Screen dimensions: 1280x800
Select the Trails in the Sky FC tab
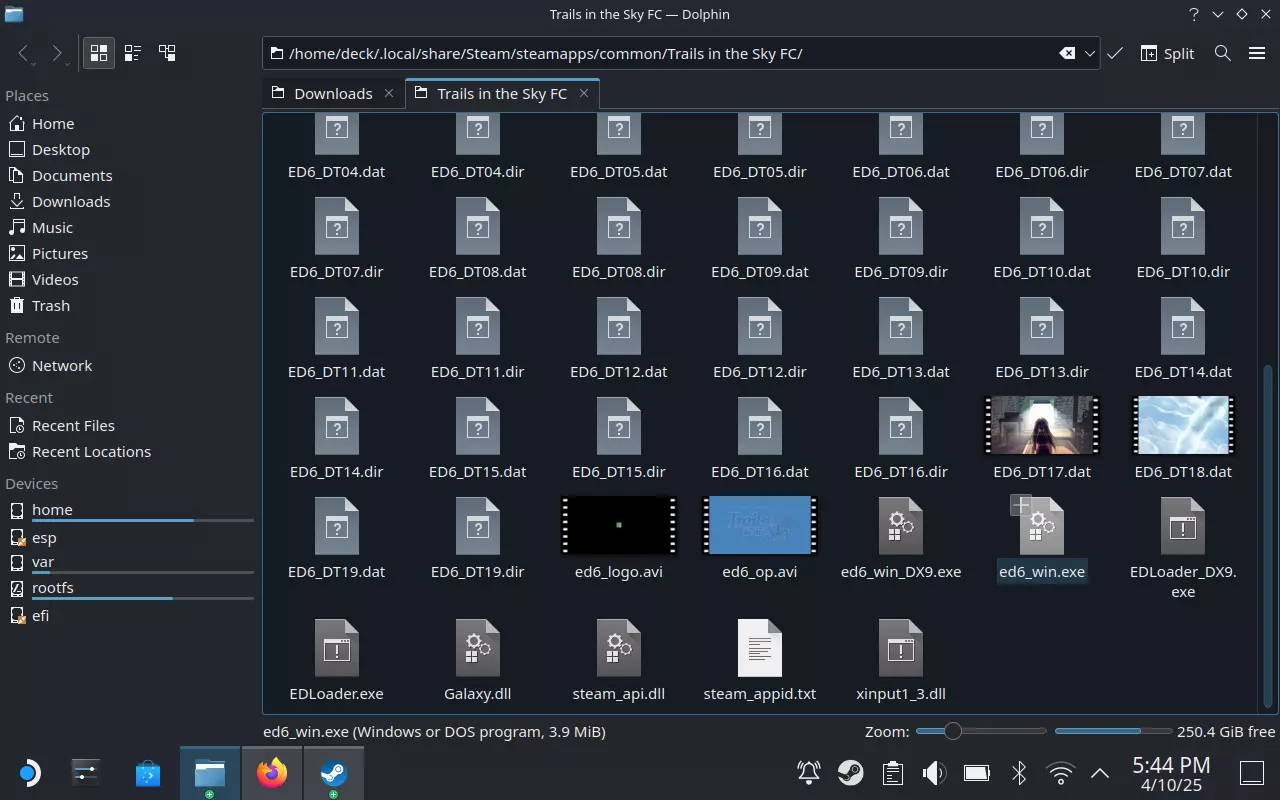click(502, 93)
